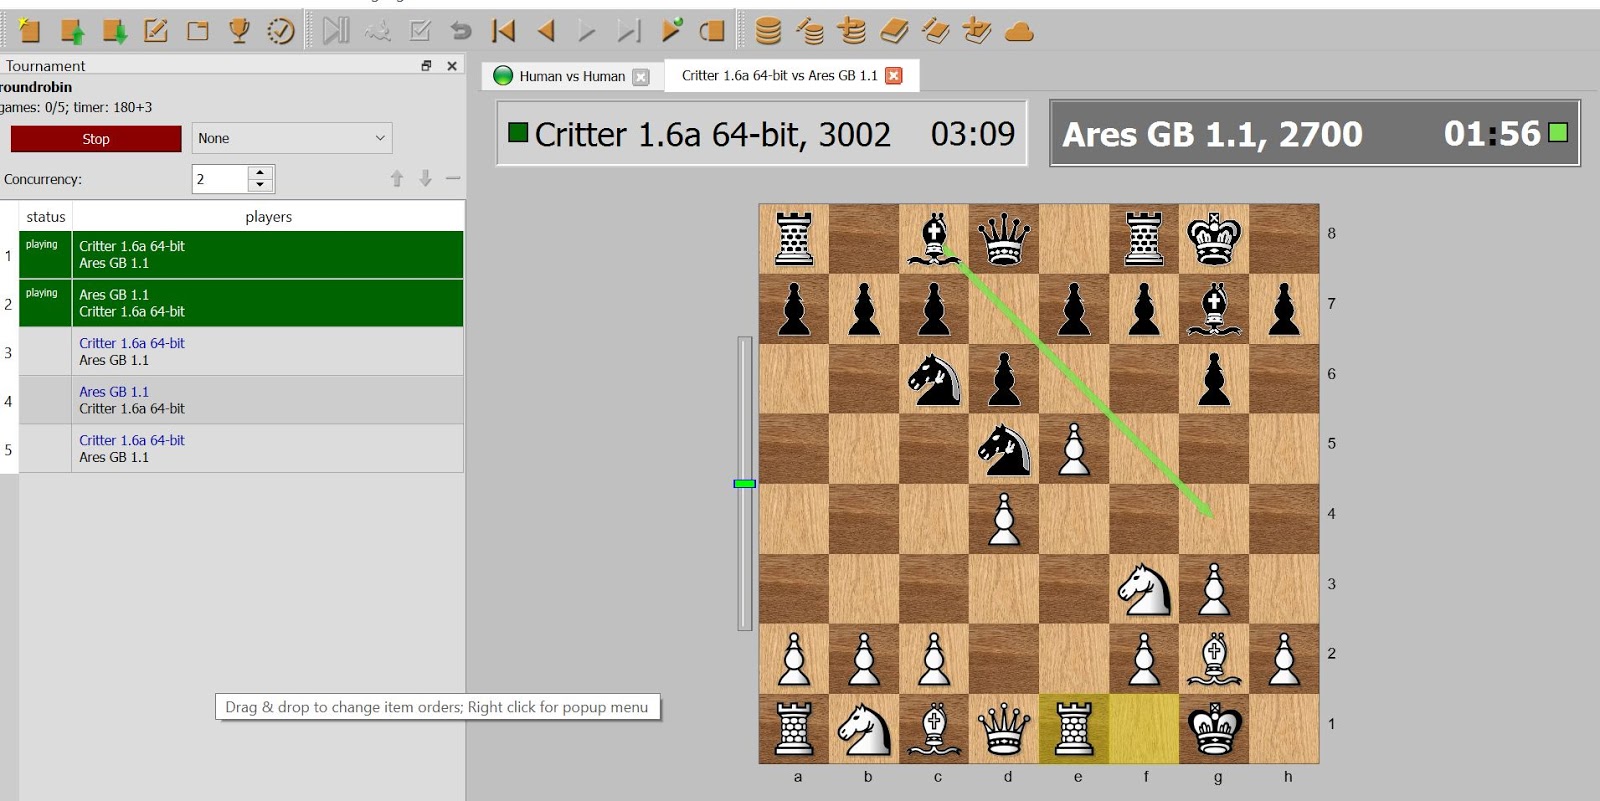
Task: Open the database stack icon
Action: pyautogui.click(x=768, y=31)
